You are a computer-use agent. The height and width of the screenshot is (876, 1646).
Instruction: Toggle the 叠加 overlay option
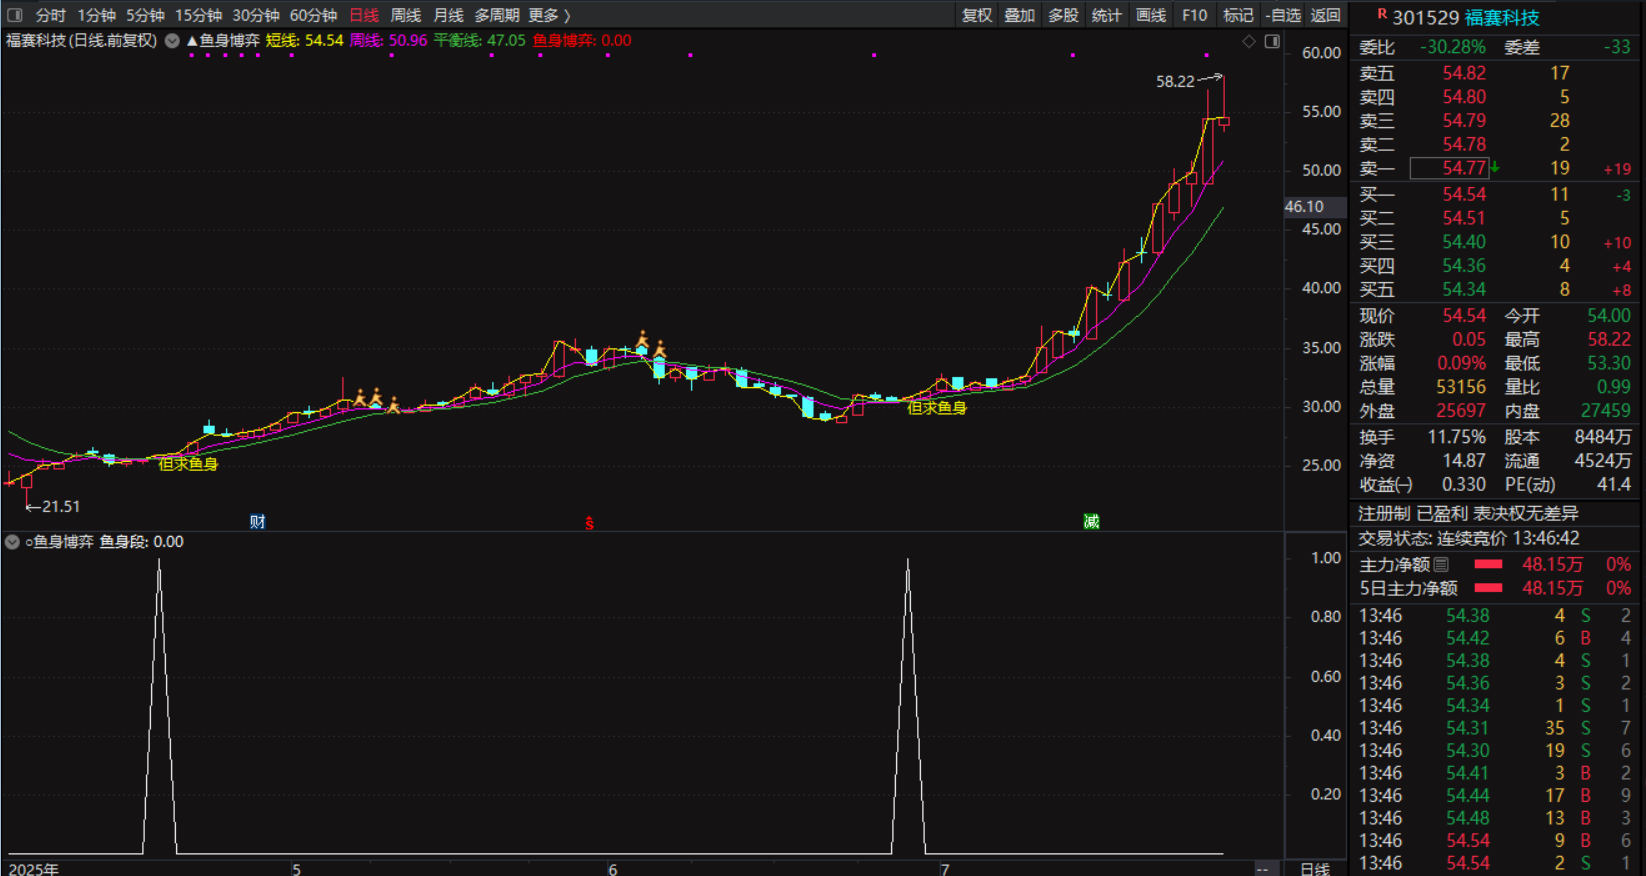(x=1019, y=15)
